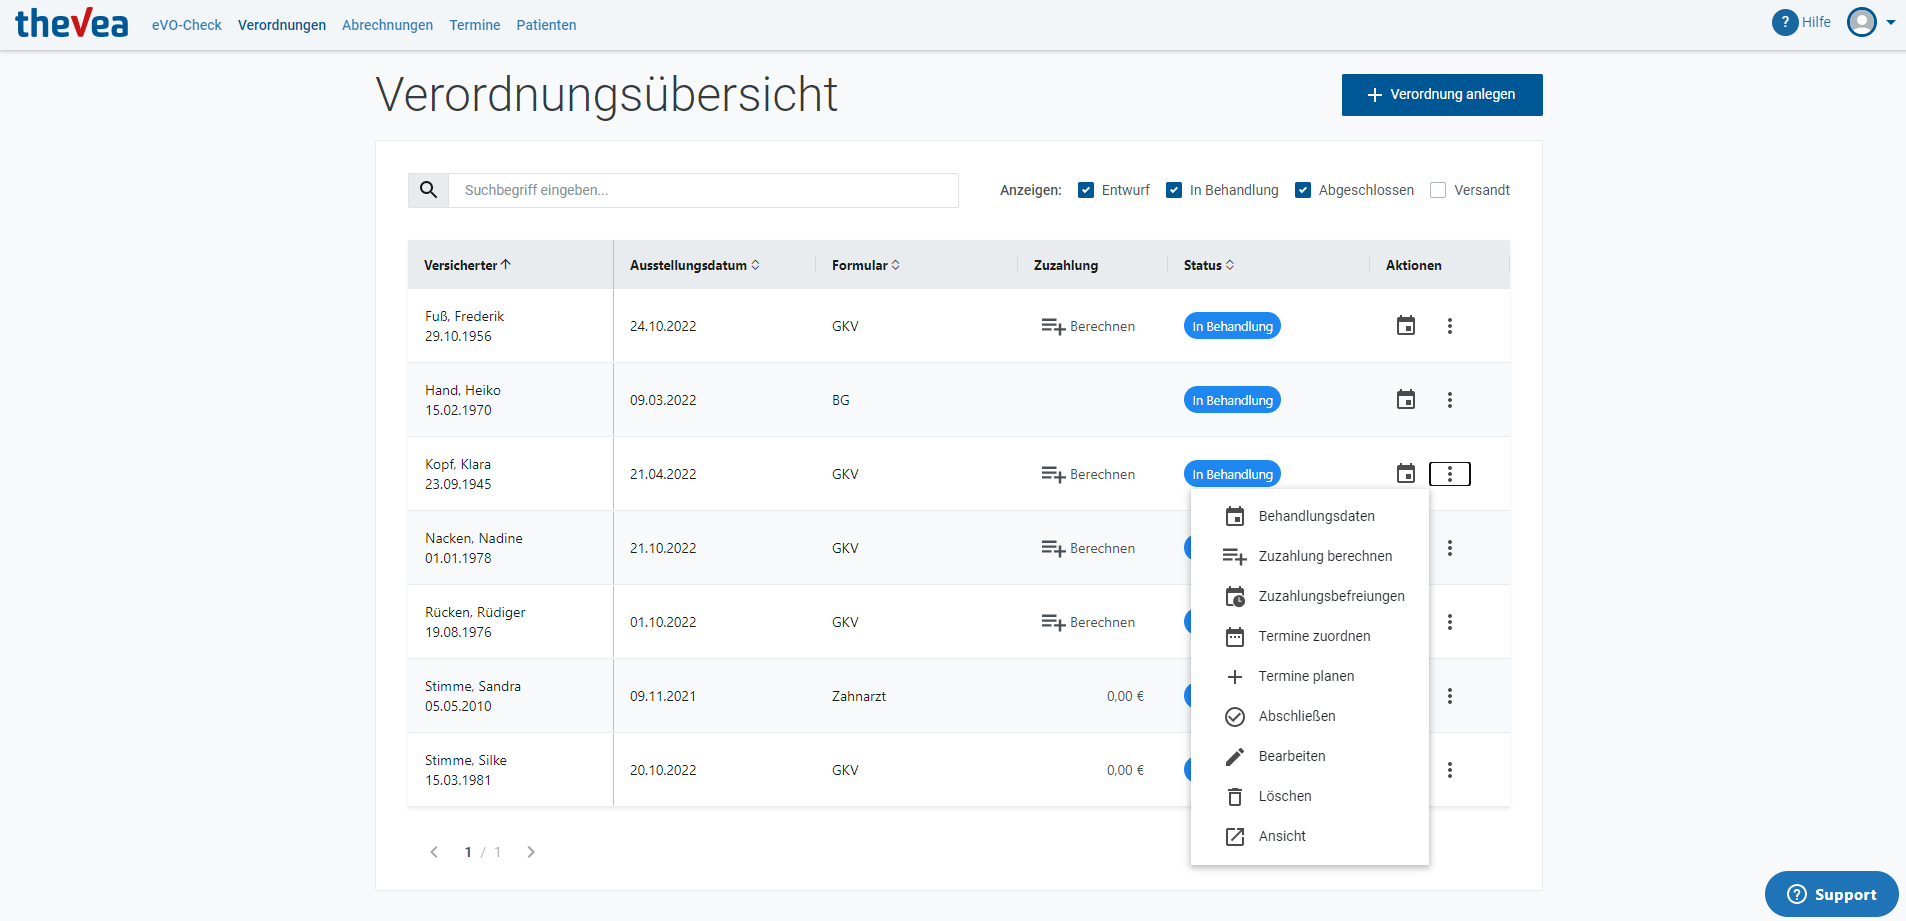
Task: Click BG form cell
Action: click(841, 400)
